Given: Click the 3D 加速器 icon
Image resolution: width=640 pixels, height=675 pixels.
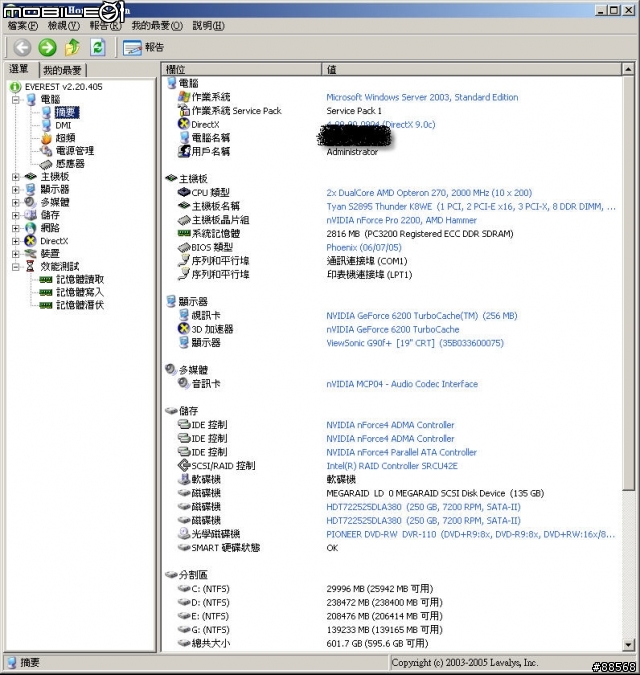Looking at the screenshot, I should [x=184, y=329].
